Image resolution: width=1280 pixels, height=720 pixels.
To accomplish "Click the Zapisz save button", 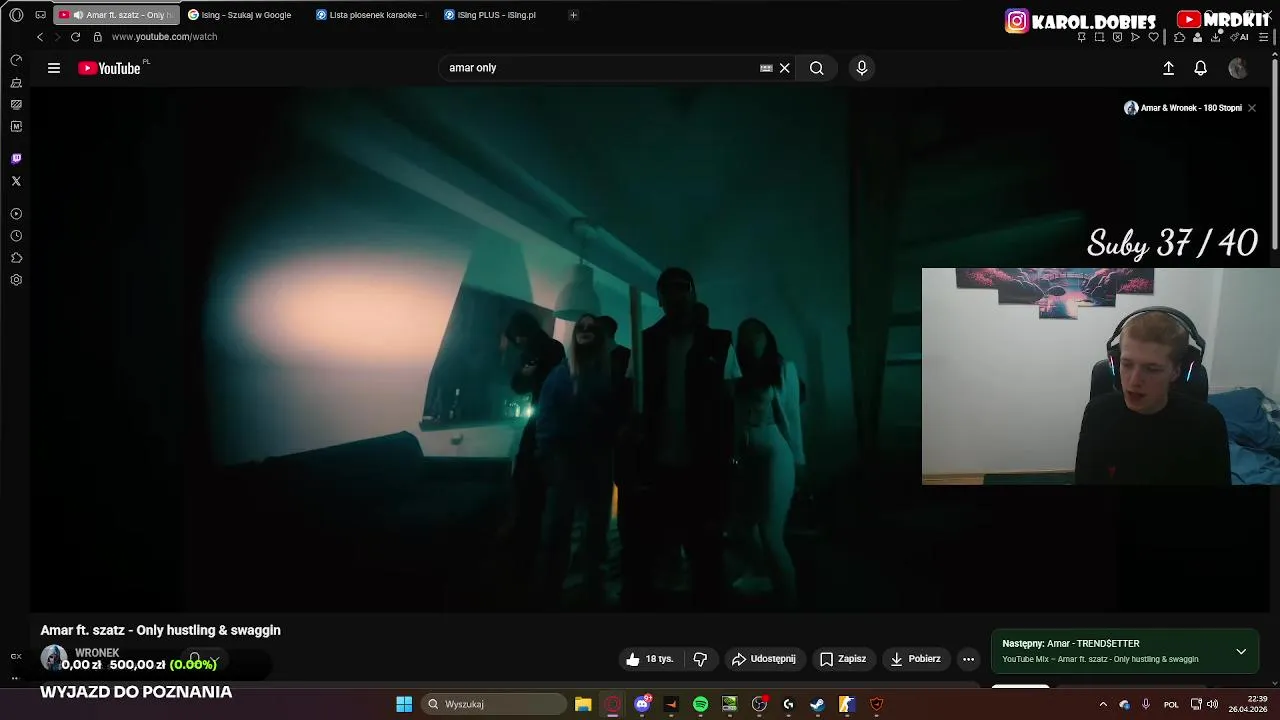I will click(843, 659).
